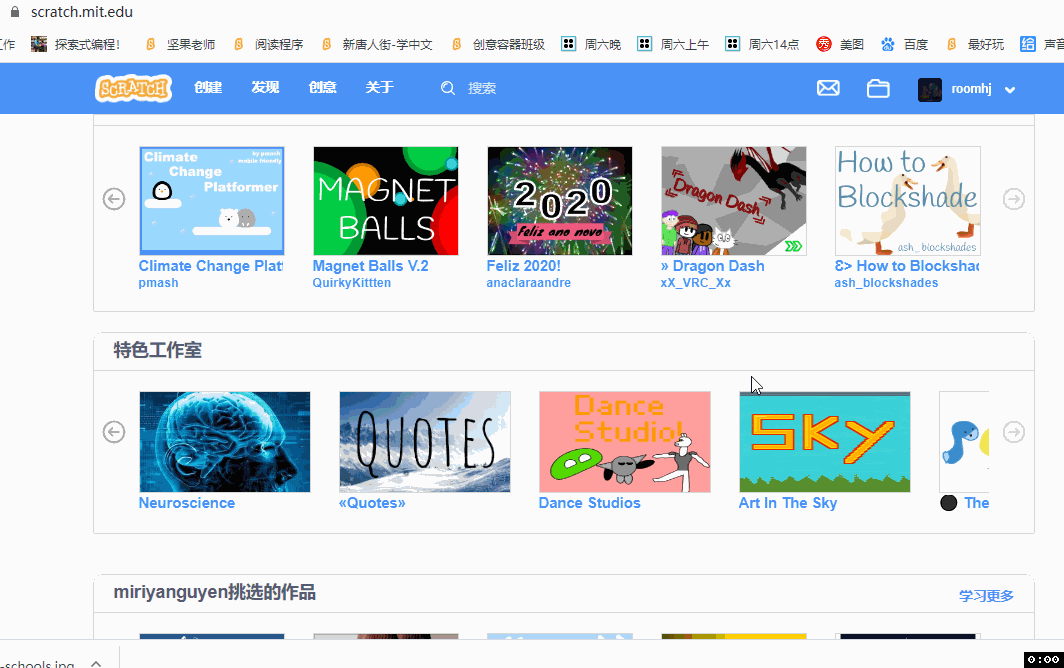Open the 2020 Feliz ano novo thumbnail
1064x668 pixels.
coord(559,201)
